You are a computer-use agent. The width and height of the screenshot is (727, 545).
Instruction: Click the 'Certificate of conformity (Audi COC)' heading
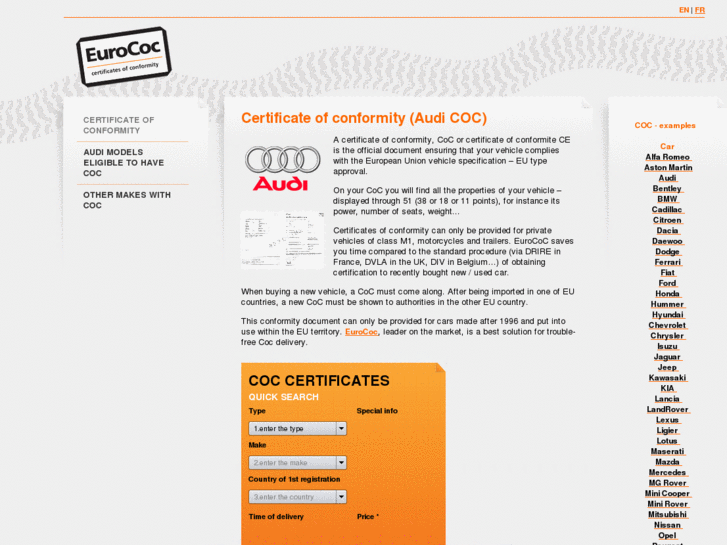(x=364, y=118)
